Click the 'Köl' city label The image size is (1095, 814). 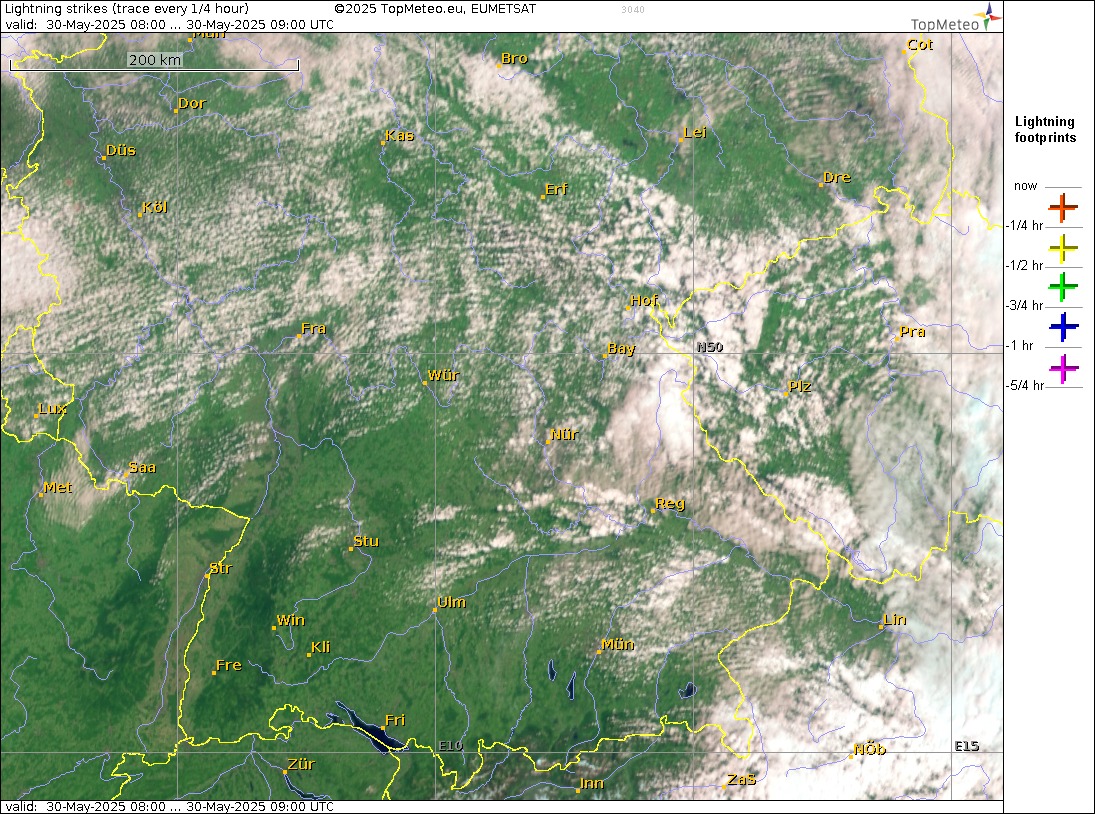pos(154,207)
